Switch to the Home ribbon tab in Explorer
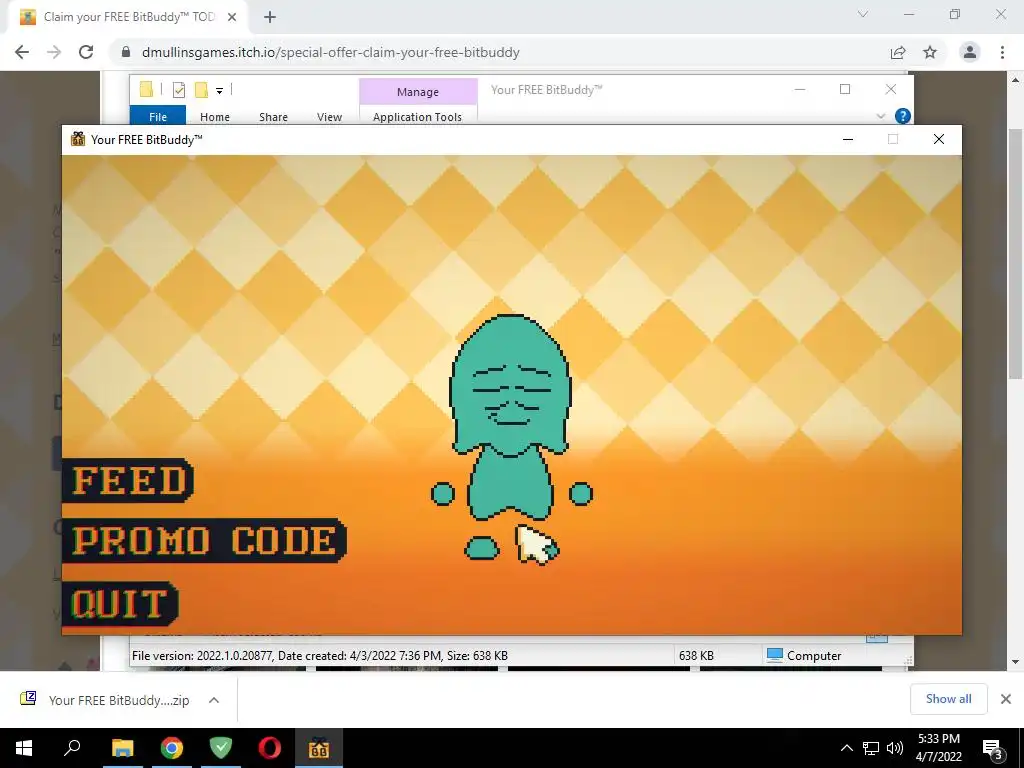Image resolution: width=1024 pixels, height=768 pixels. point(215,117)
